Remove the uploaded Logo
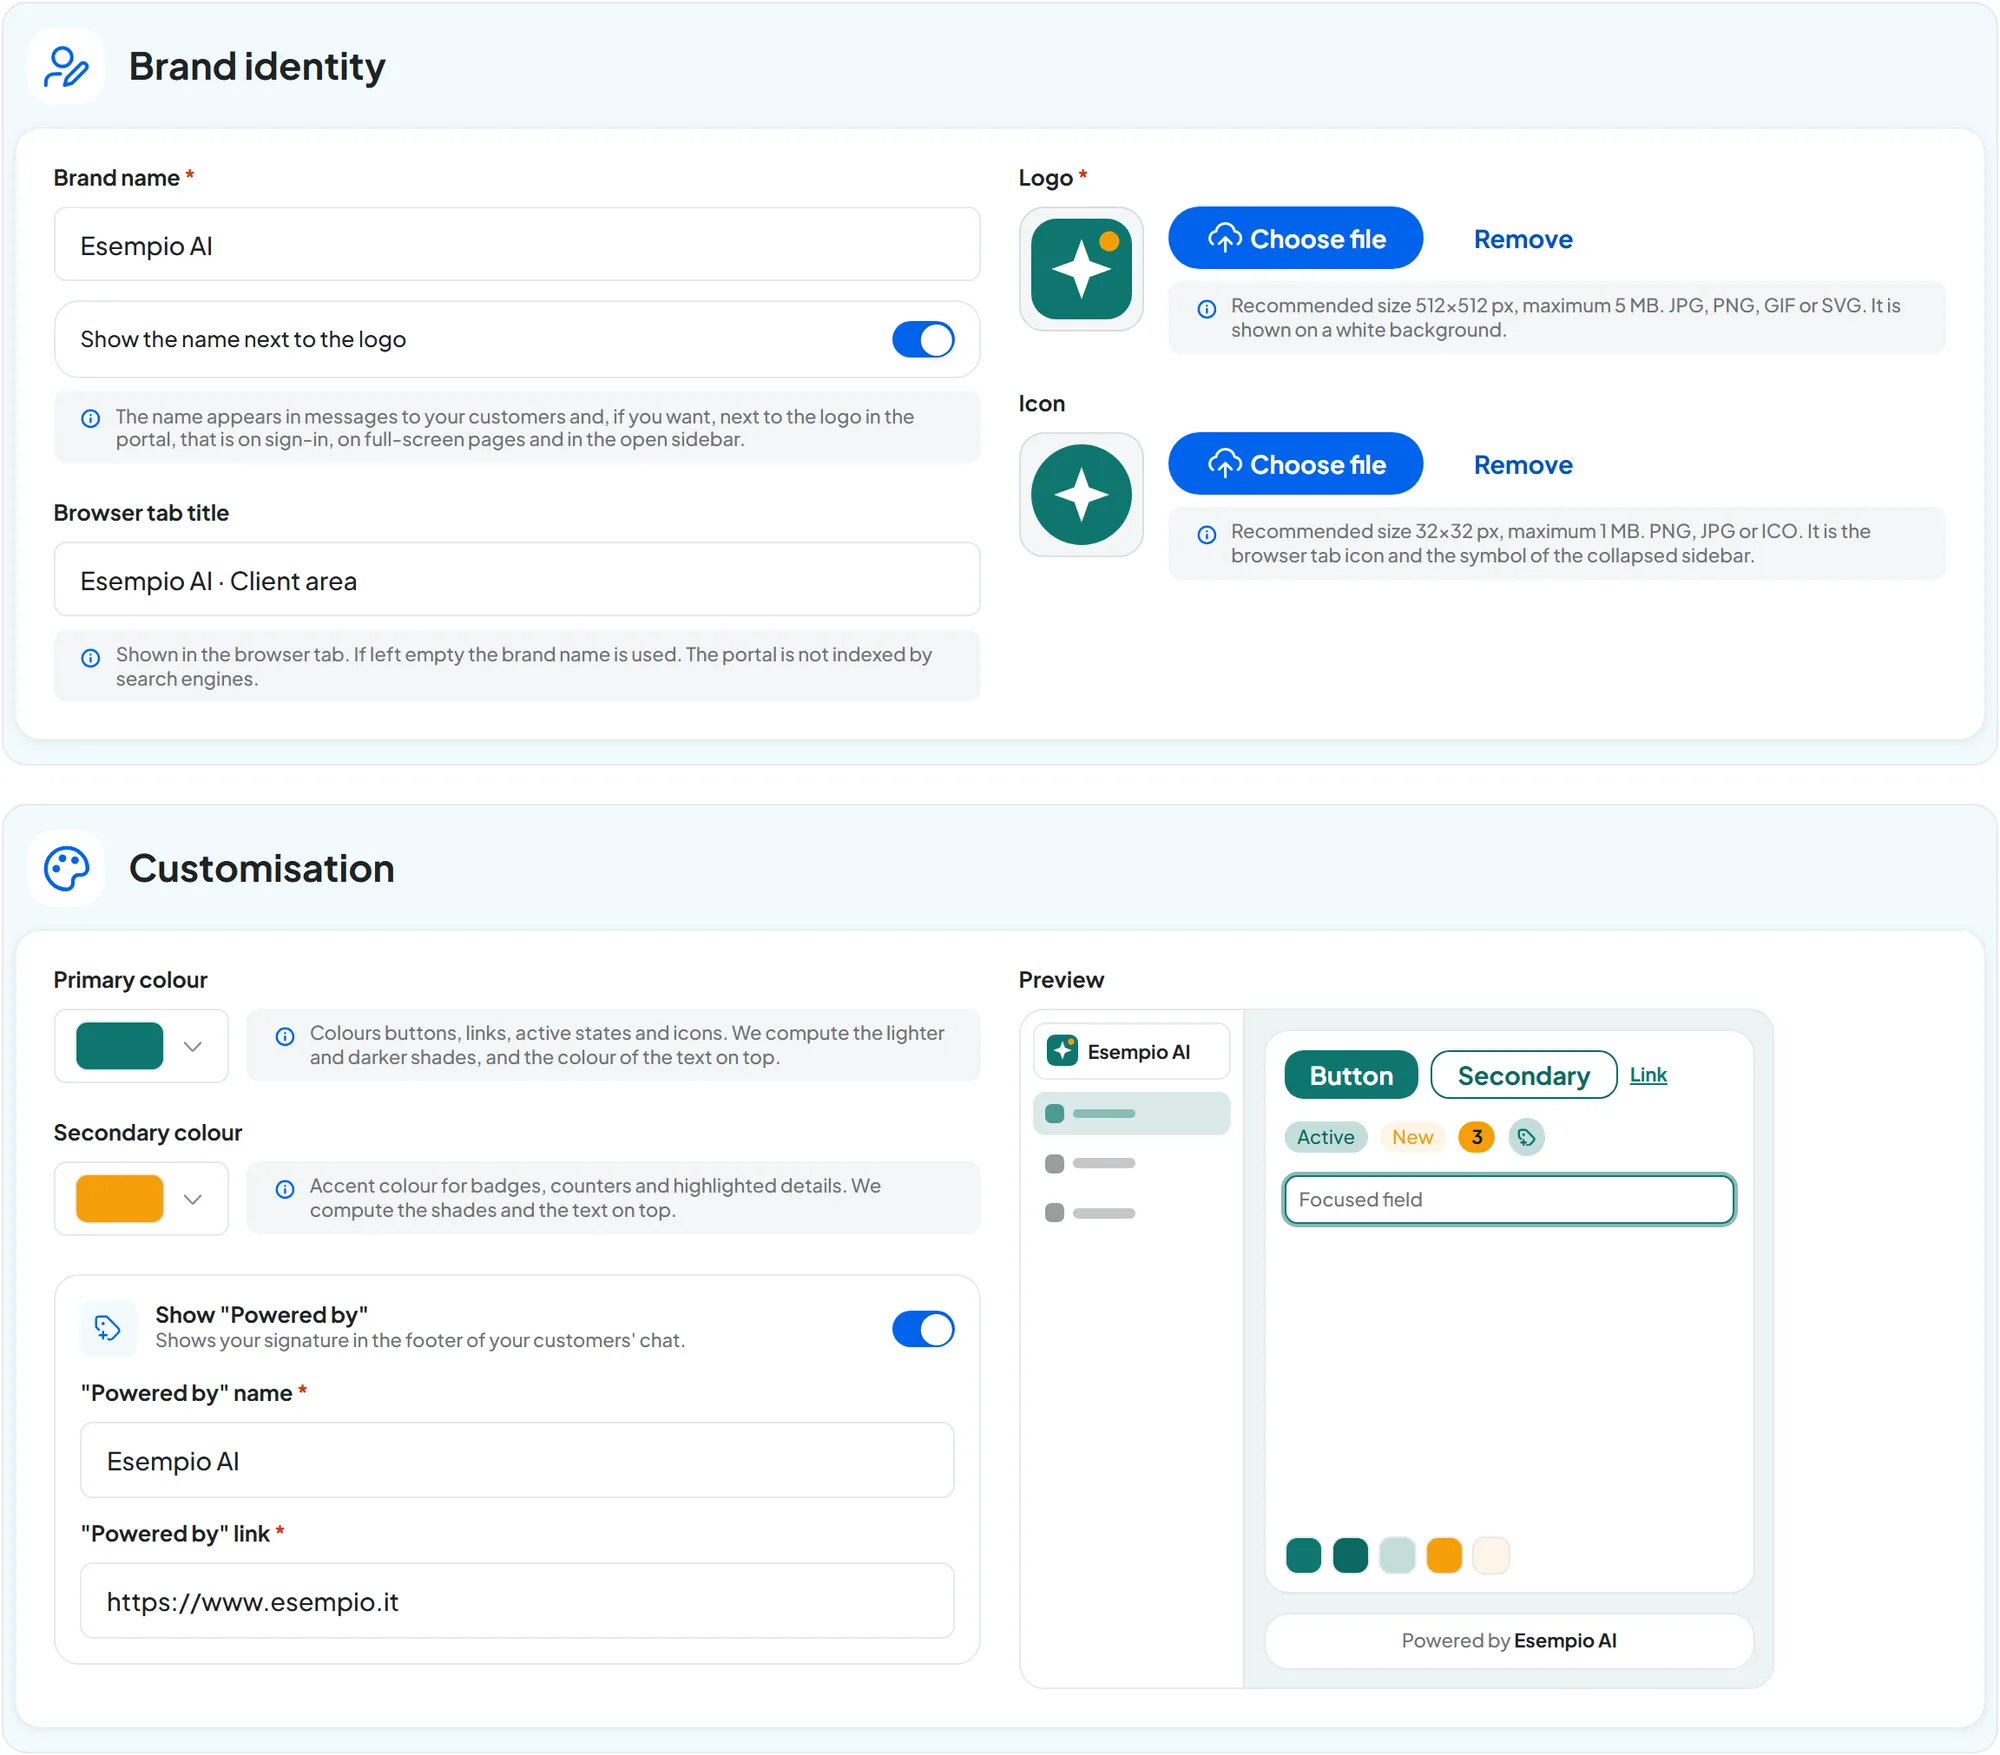The image size is (2000, 1755). pyautogui.click(x=1522, y=239)
